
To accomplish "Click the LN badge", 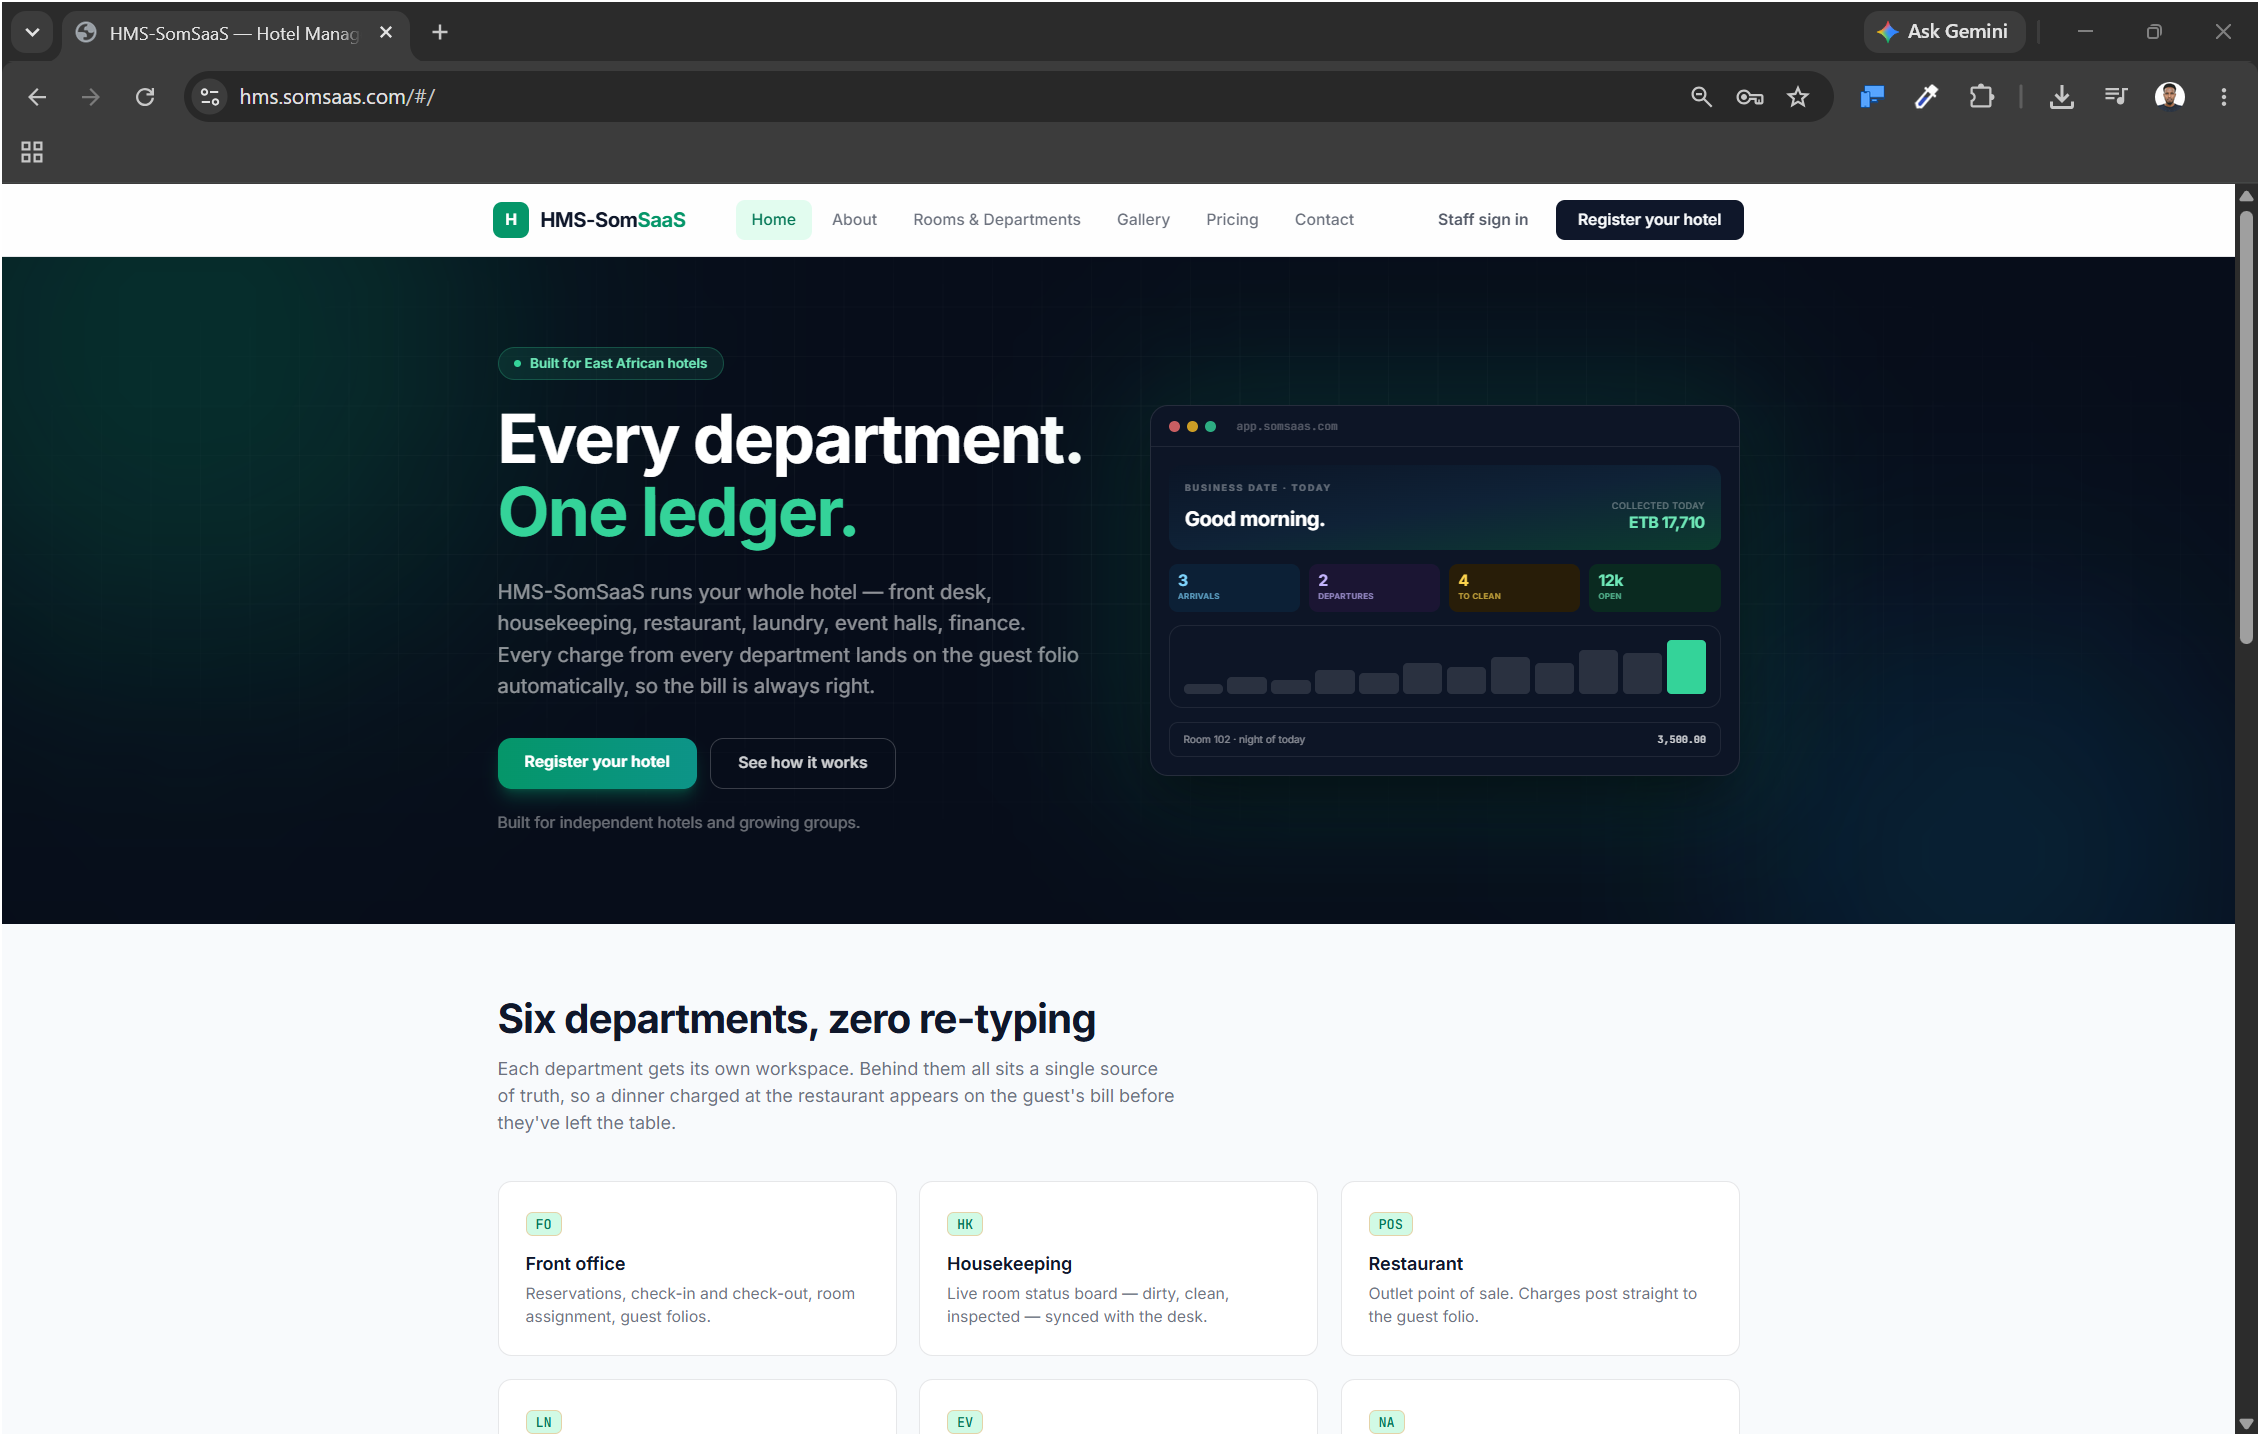I will 544,1422.
